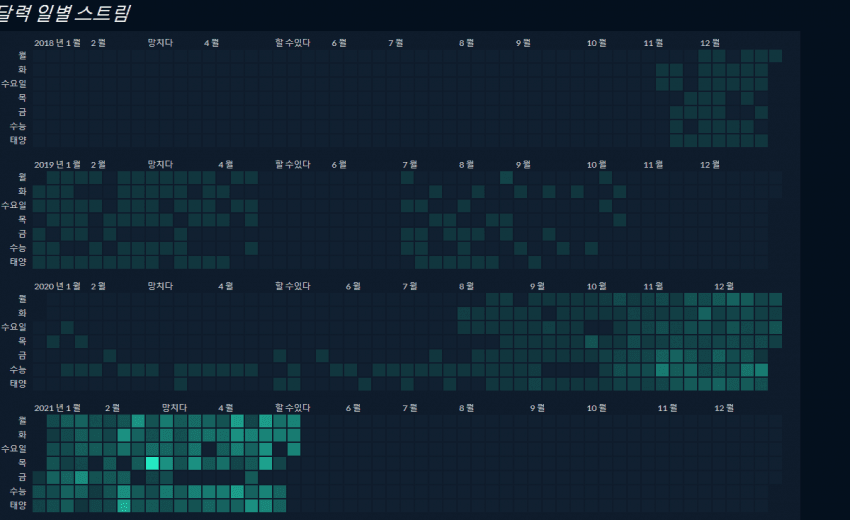Click '할 수있다' label in the 2019 calendar
The width and height of the screenshot is (850, 520).
tap(292, 164)
